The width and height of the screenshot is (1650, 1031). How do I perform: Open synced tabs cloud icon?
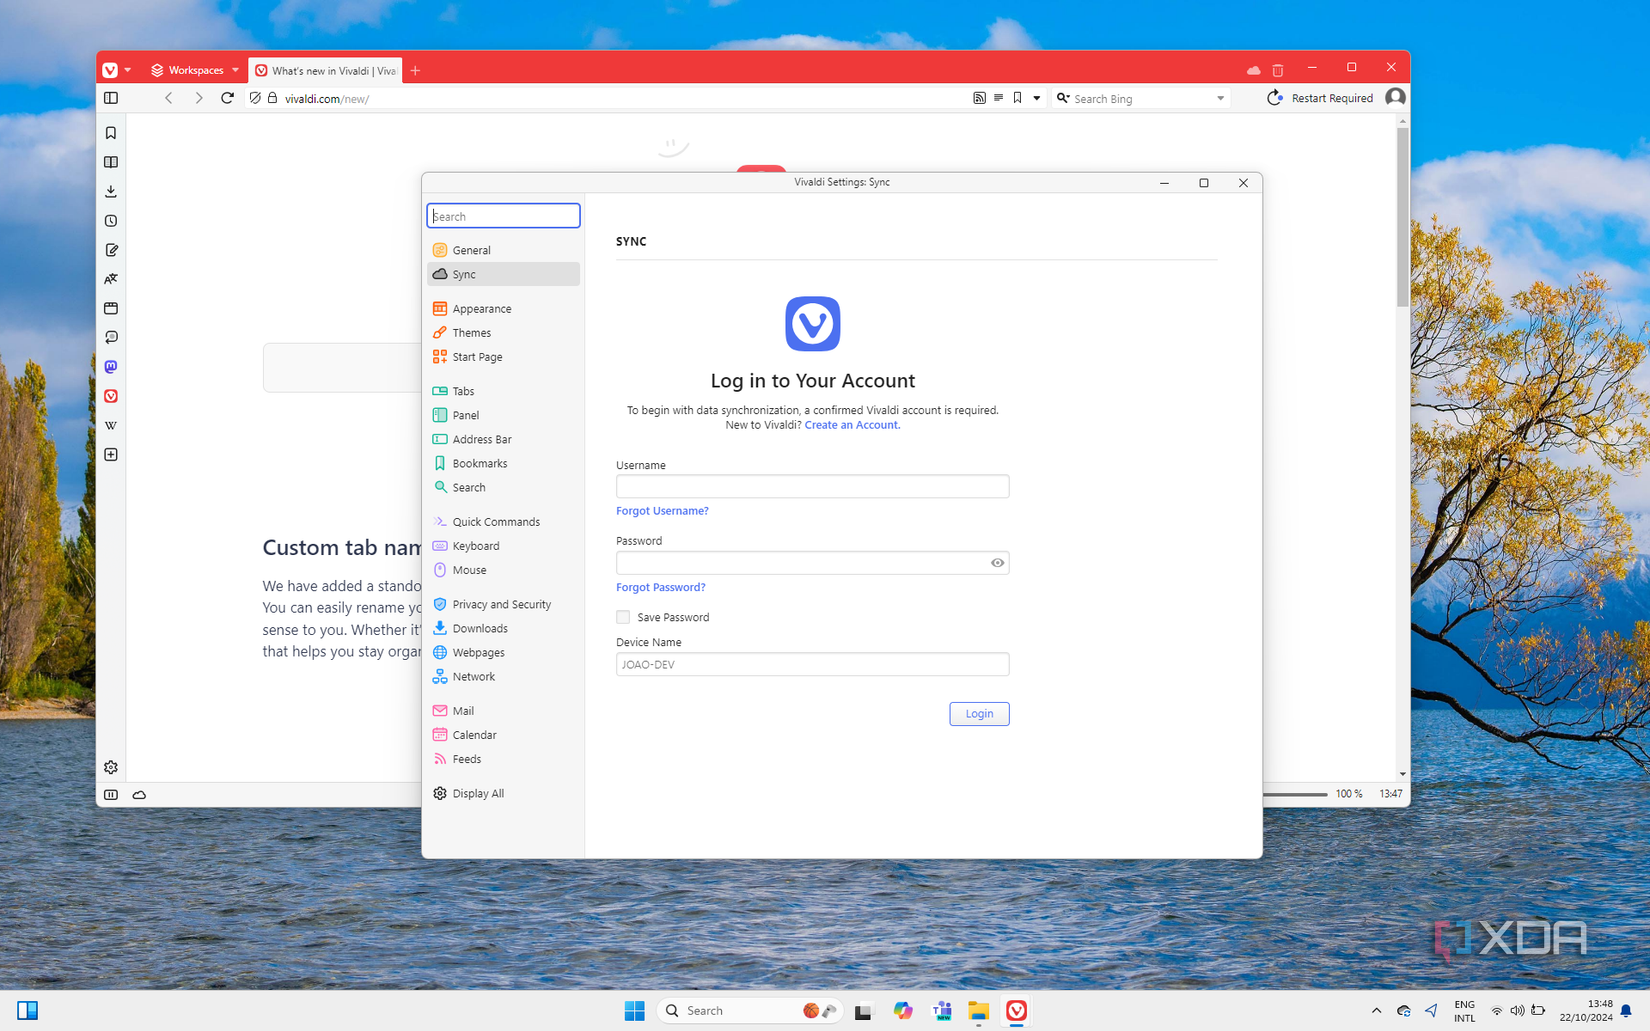[1253, 70]
